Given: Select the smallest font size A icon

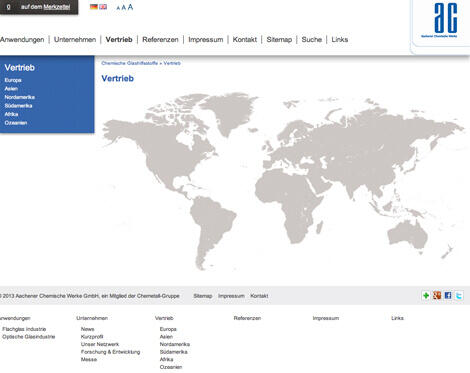Looking at the screenshot, I should 118,8.
